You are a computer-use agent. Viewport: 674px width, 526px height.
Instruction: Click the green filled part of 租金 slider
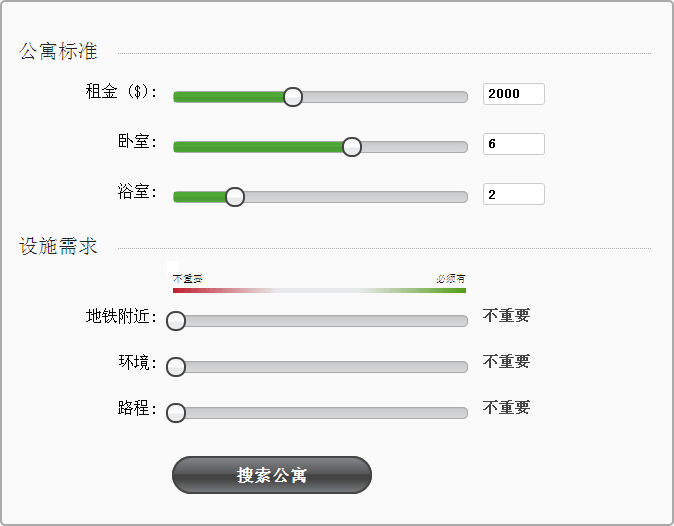pyautogui.click(x=230, y=97)
